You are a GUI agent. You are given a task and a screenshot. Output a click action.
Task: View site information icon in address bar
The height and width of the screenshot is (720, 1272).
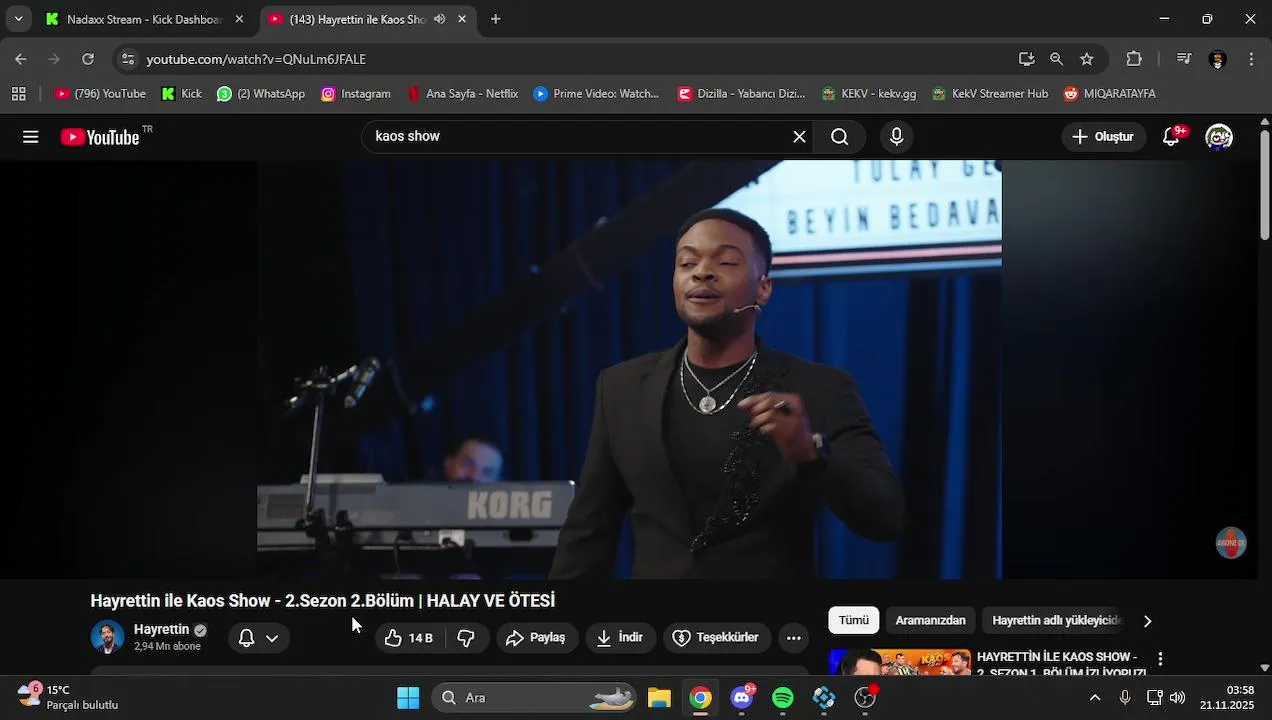tap(128, 59)
